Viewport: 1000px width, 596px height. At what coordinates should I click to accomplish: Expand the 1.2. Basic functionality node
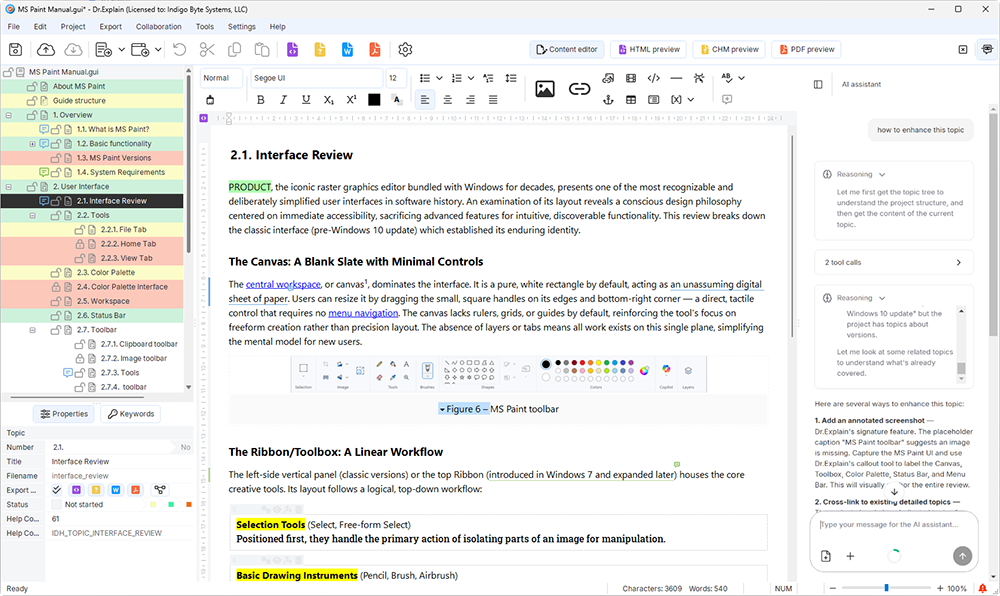coord(33,144)
